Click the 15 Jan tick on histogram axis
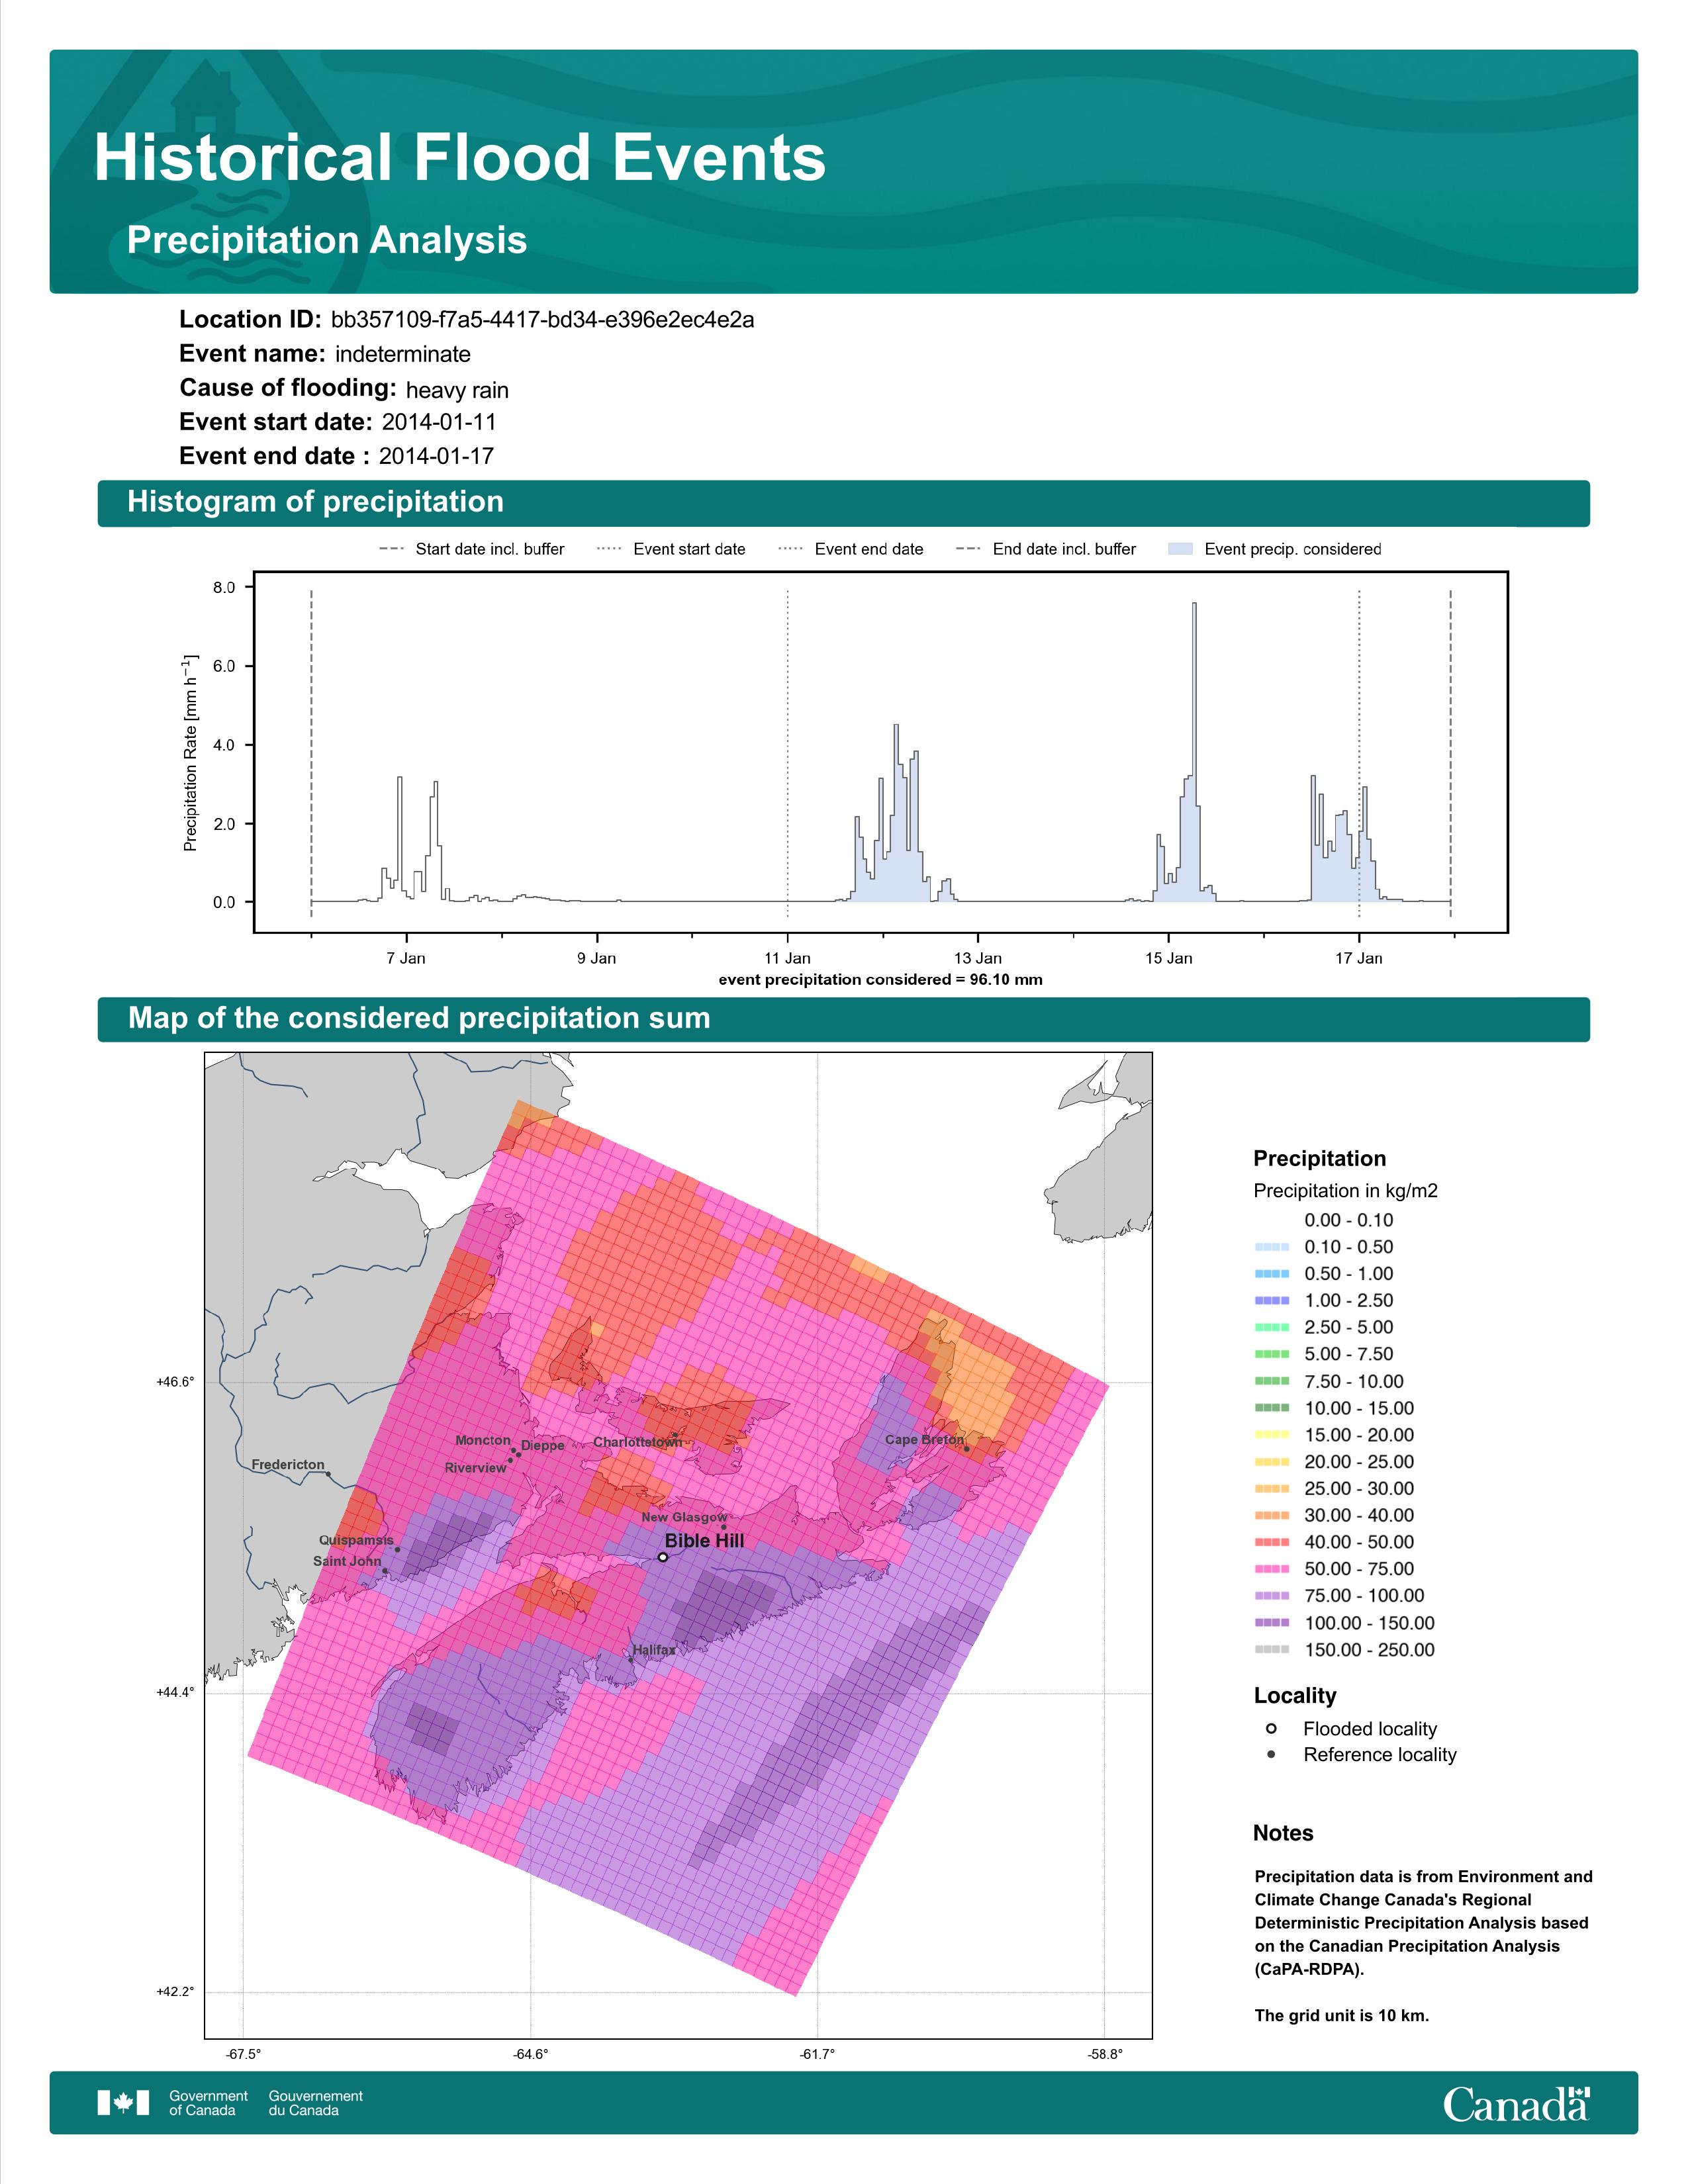The width and height of the screenshot is (1688, 2184). (x=1168, y=958)
